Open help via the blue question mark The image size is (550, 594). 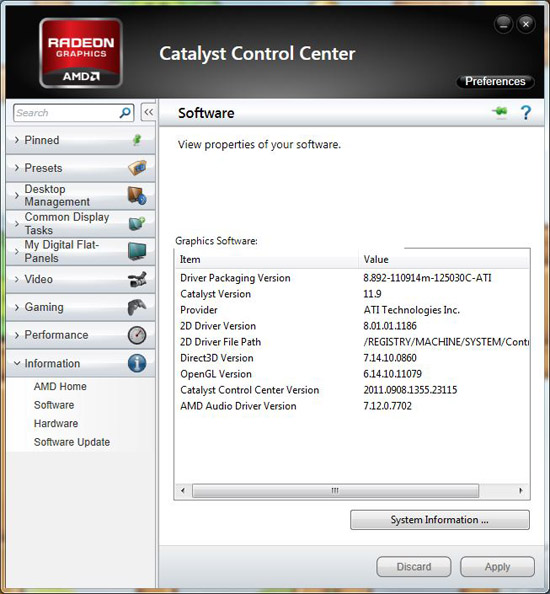click(526, 113)
